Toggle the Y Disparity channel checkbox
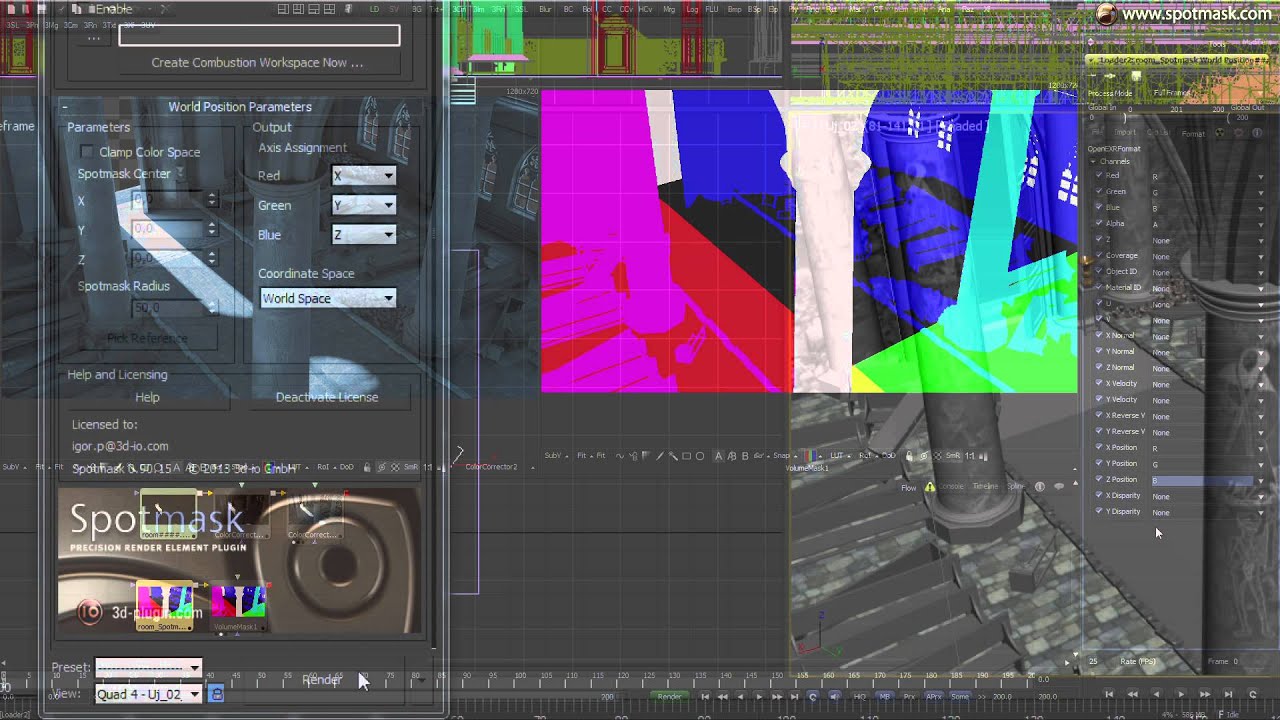 coord(1099,512)
